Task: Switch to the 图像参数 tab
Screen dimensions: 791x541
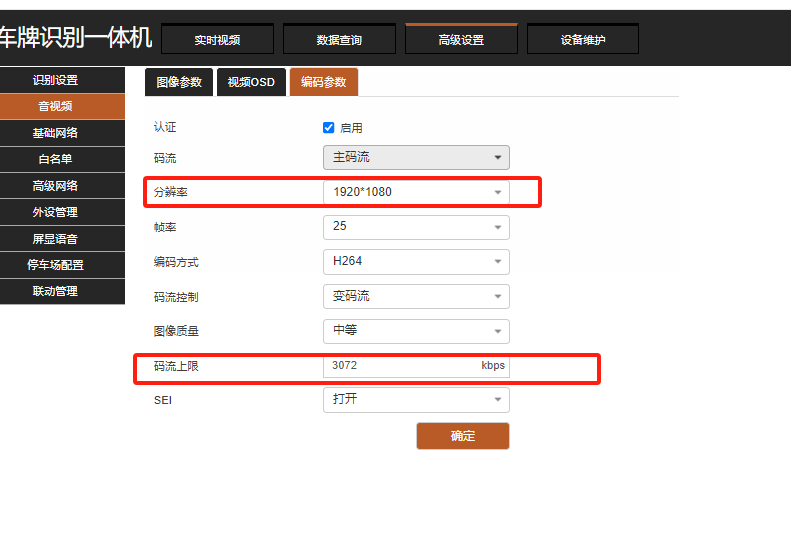Action: pos(179,82)
